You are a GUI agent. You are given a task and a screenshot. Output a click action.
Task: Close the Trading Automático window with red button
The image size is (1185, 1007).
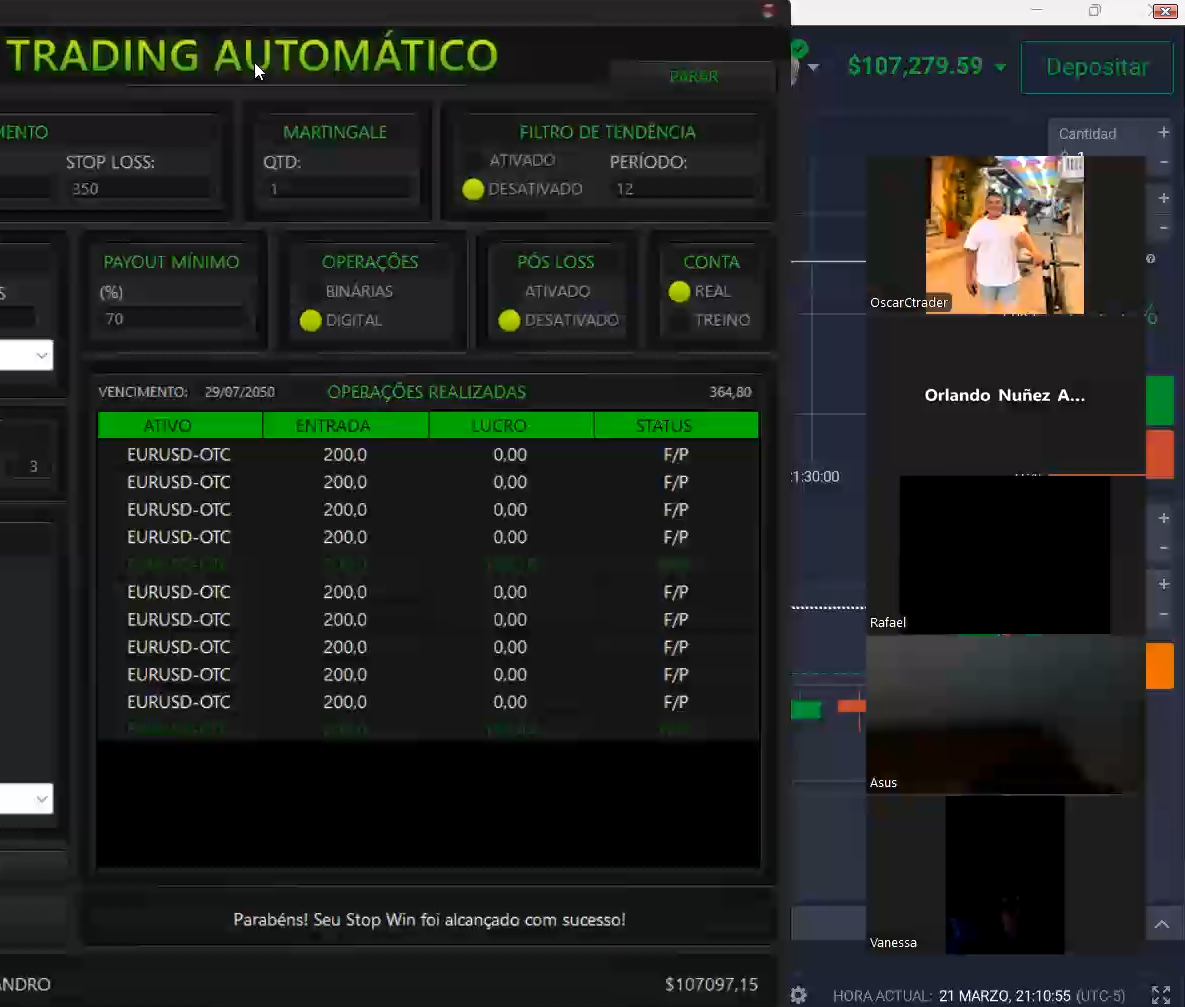point(768,11)
